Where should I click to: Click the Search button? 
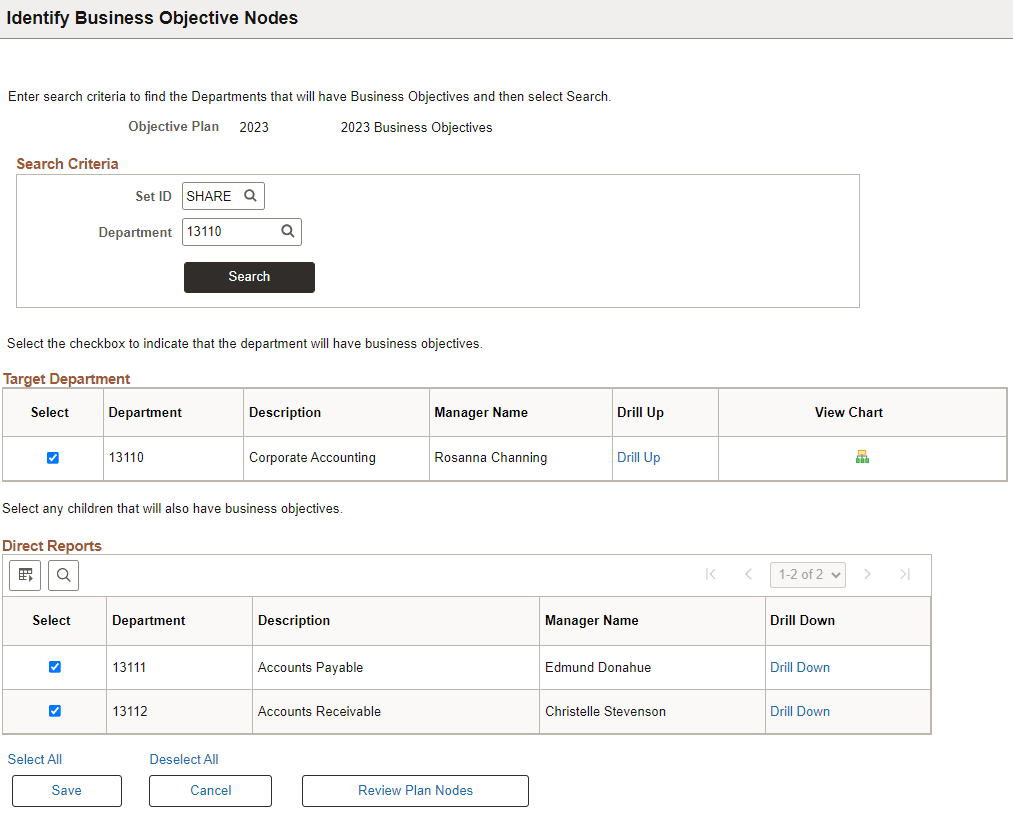coord(249,277)
